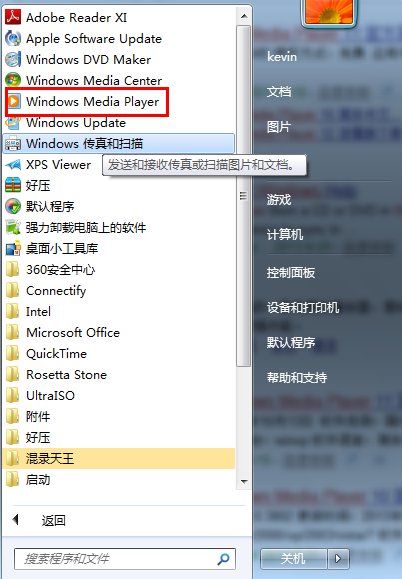Launch 强力卸载电脑上的软件 icon
The height and width of the screenshot is (579, 402).
13,227
